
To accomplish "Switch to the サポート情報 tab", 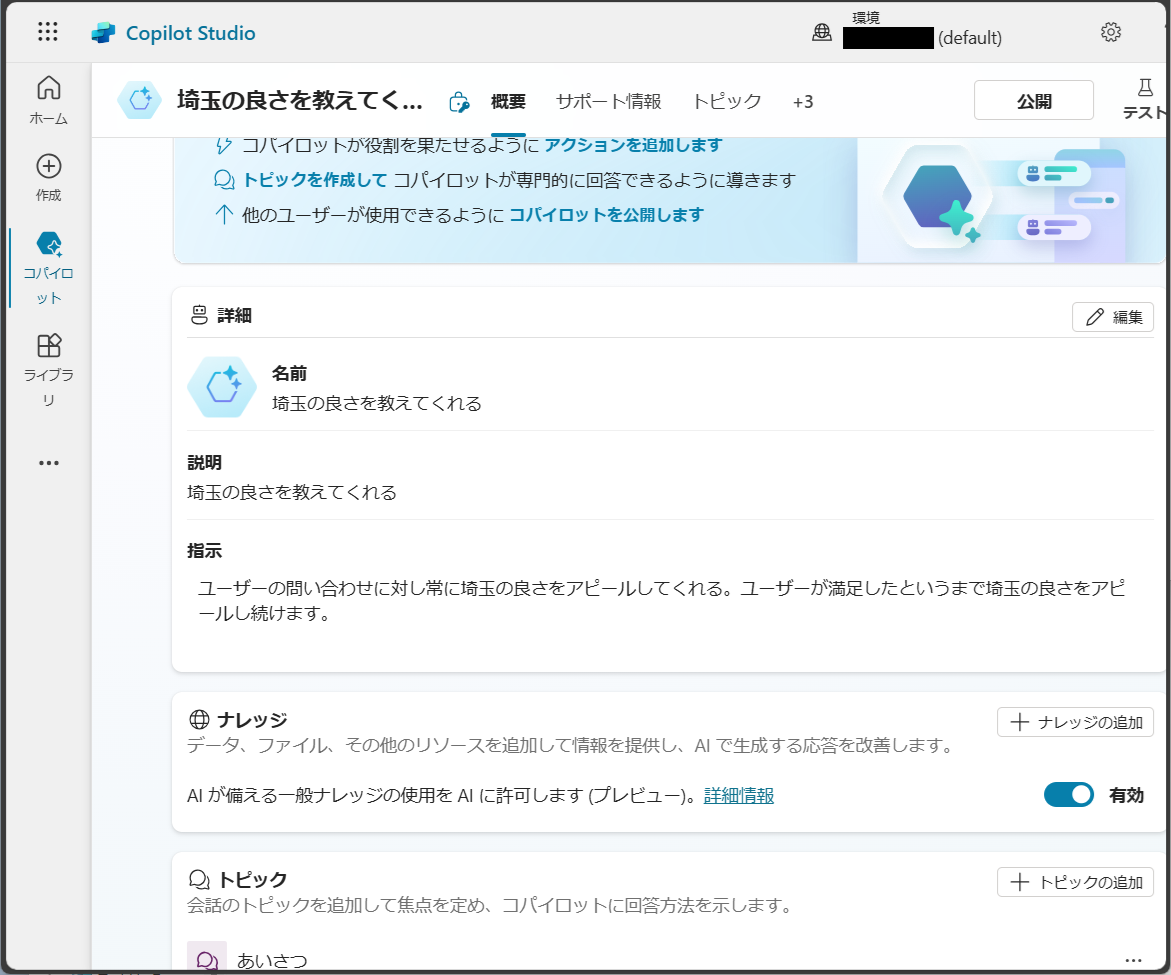I will tap(609, 102).
